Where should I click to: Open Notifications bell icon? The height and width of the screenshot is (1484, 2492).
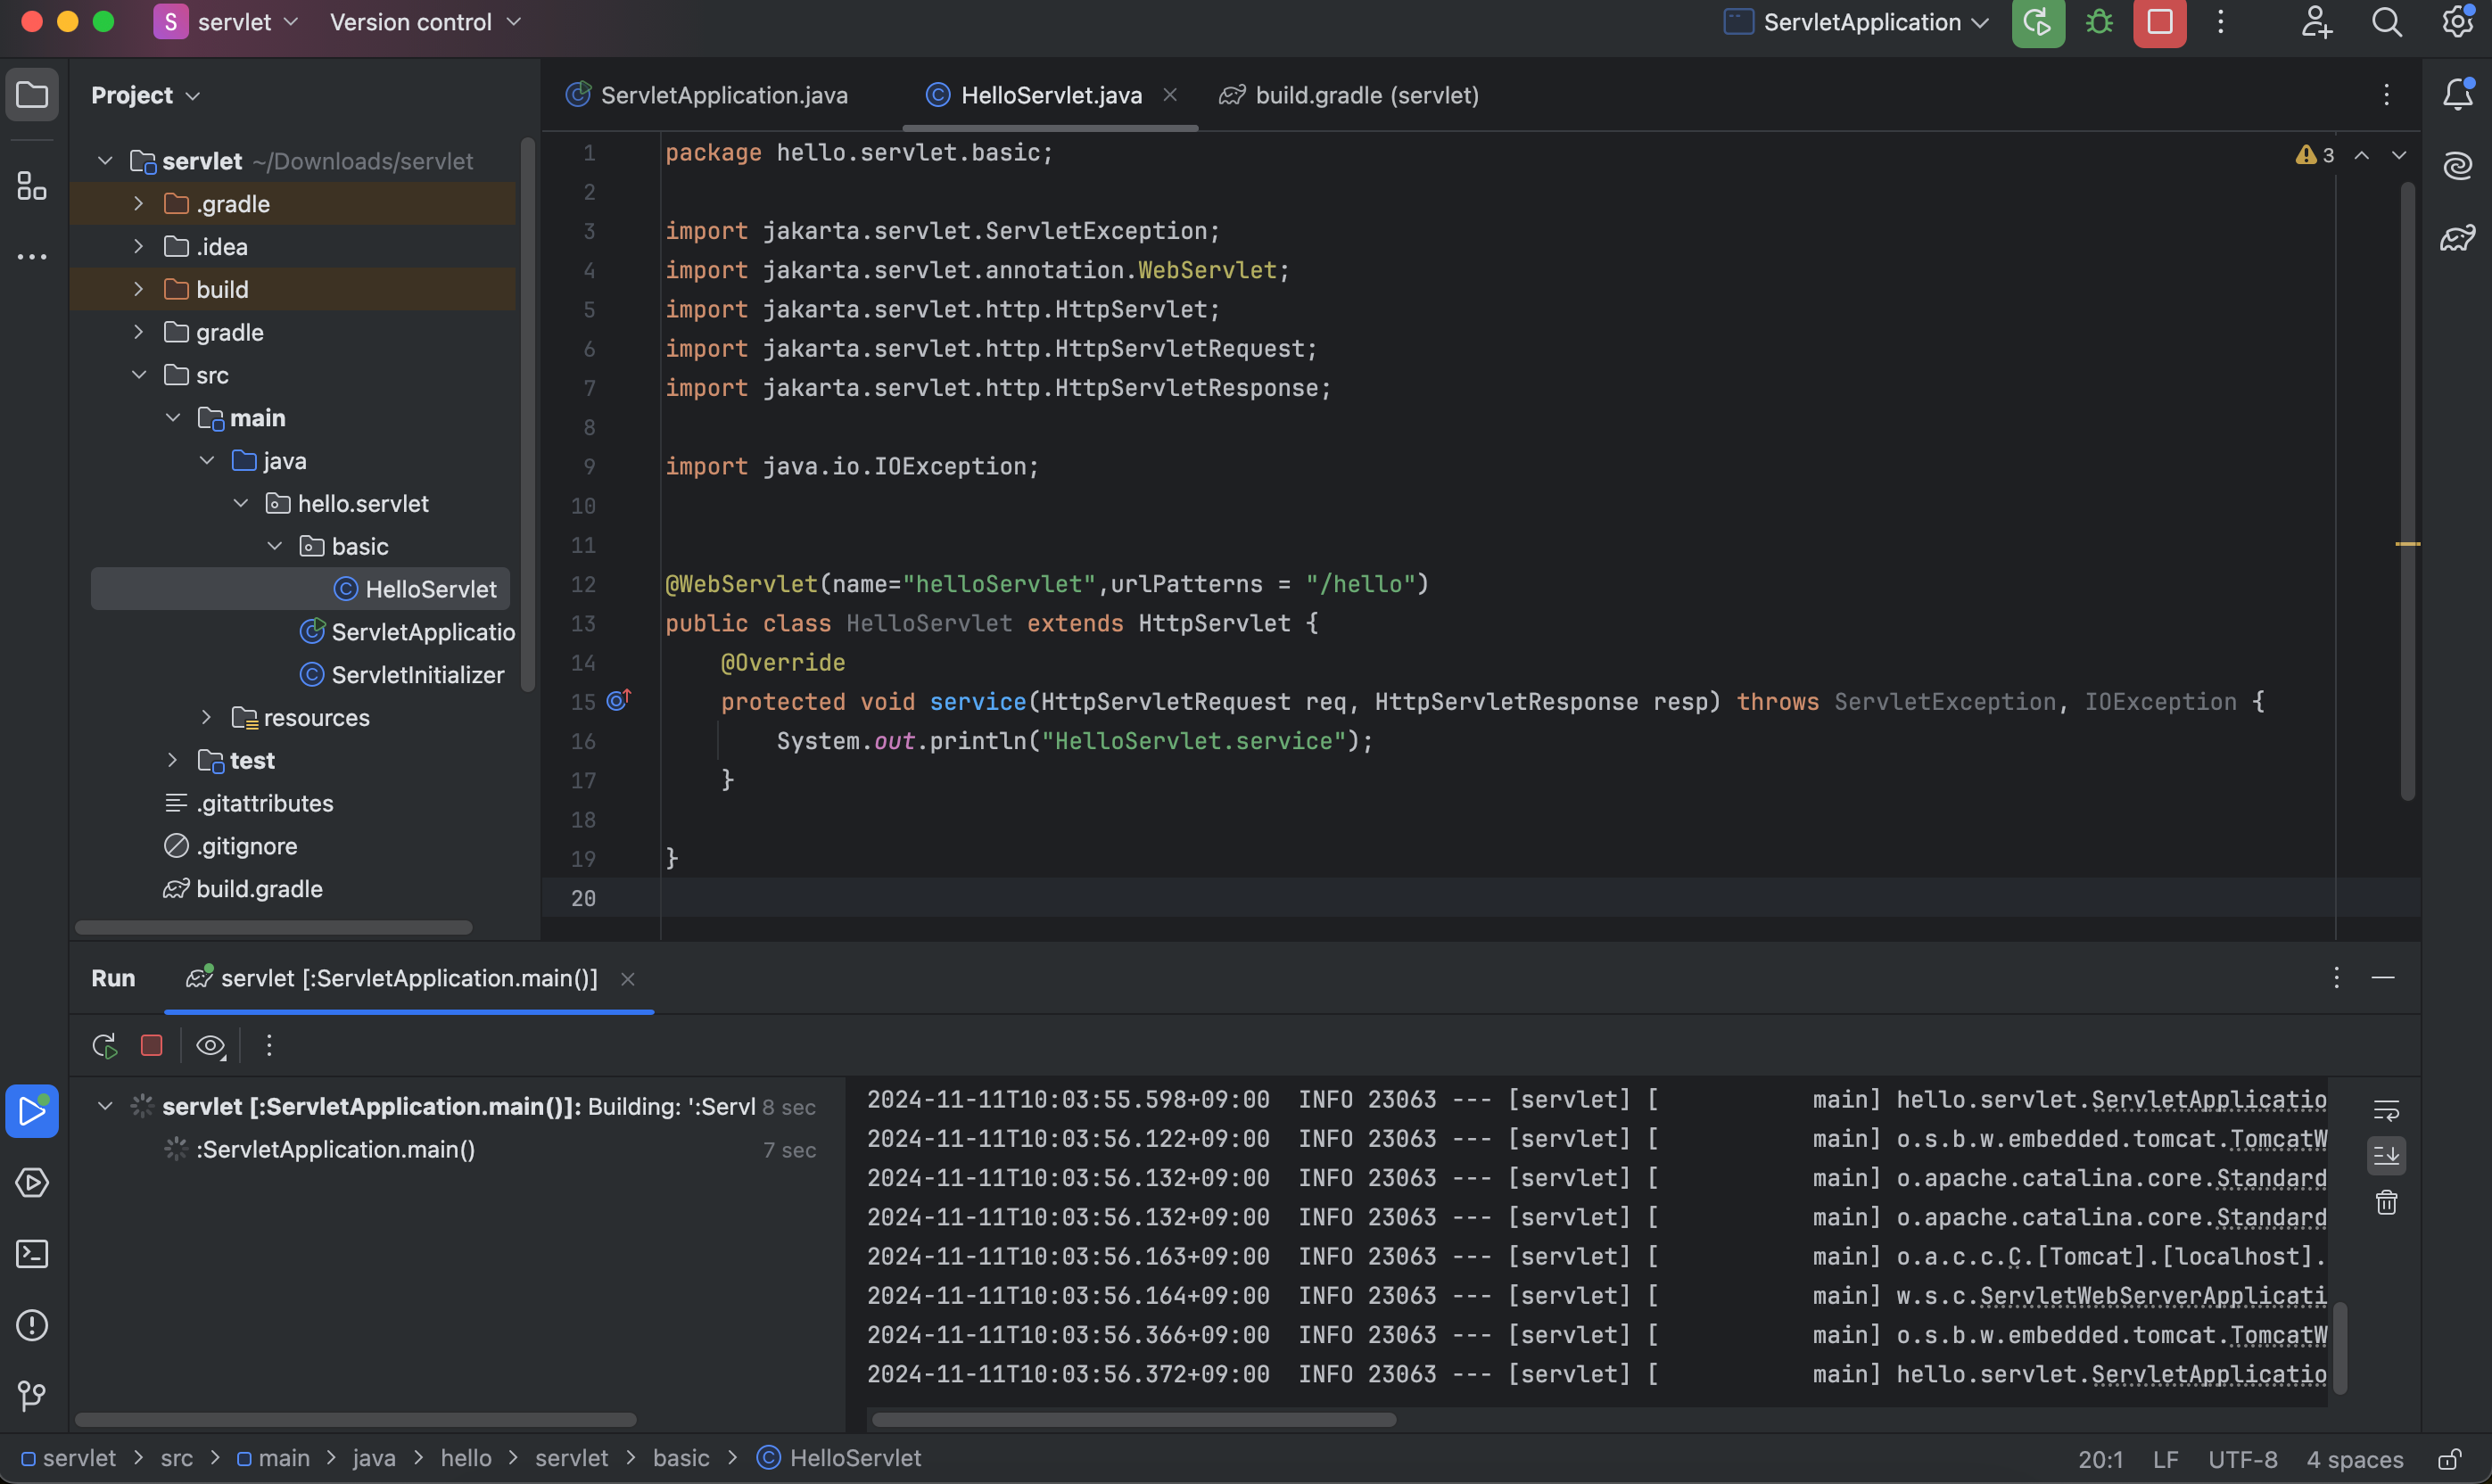(x=2458, y=95)
